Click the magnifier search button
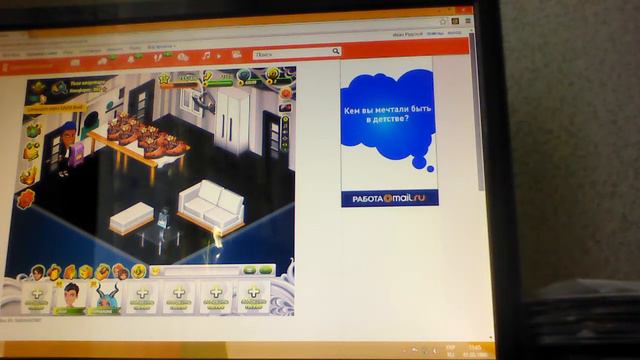Screen dimensions: 640x360 click(336, 51)
